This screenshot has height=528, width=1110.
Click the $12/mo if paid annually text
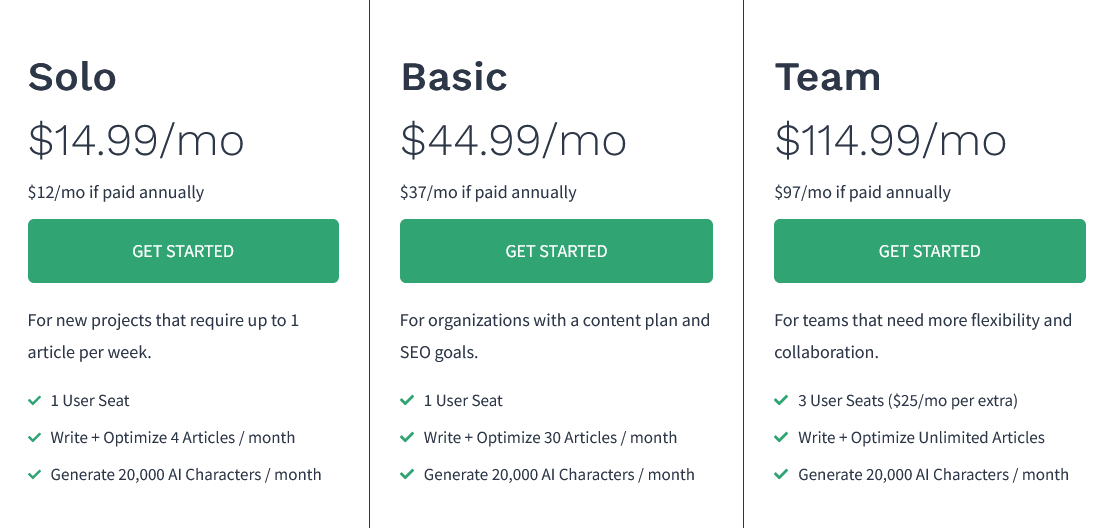tap(116, 192)
